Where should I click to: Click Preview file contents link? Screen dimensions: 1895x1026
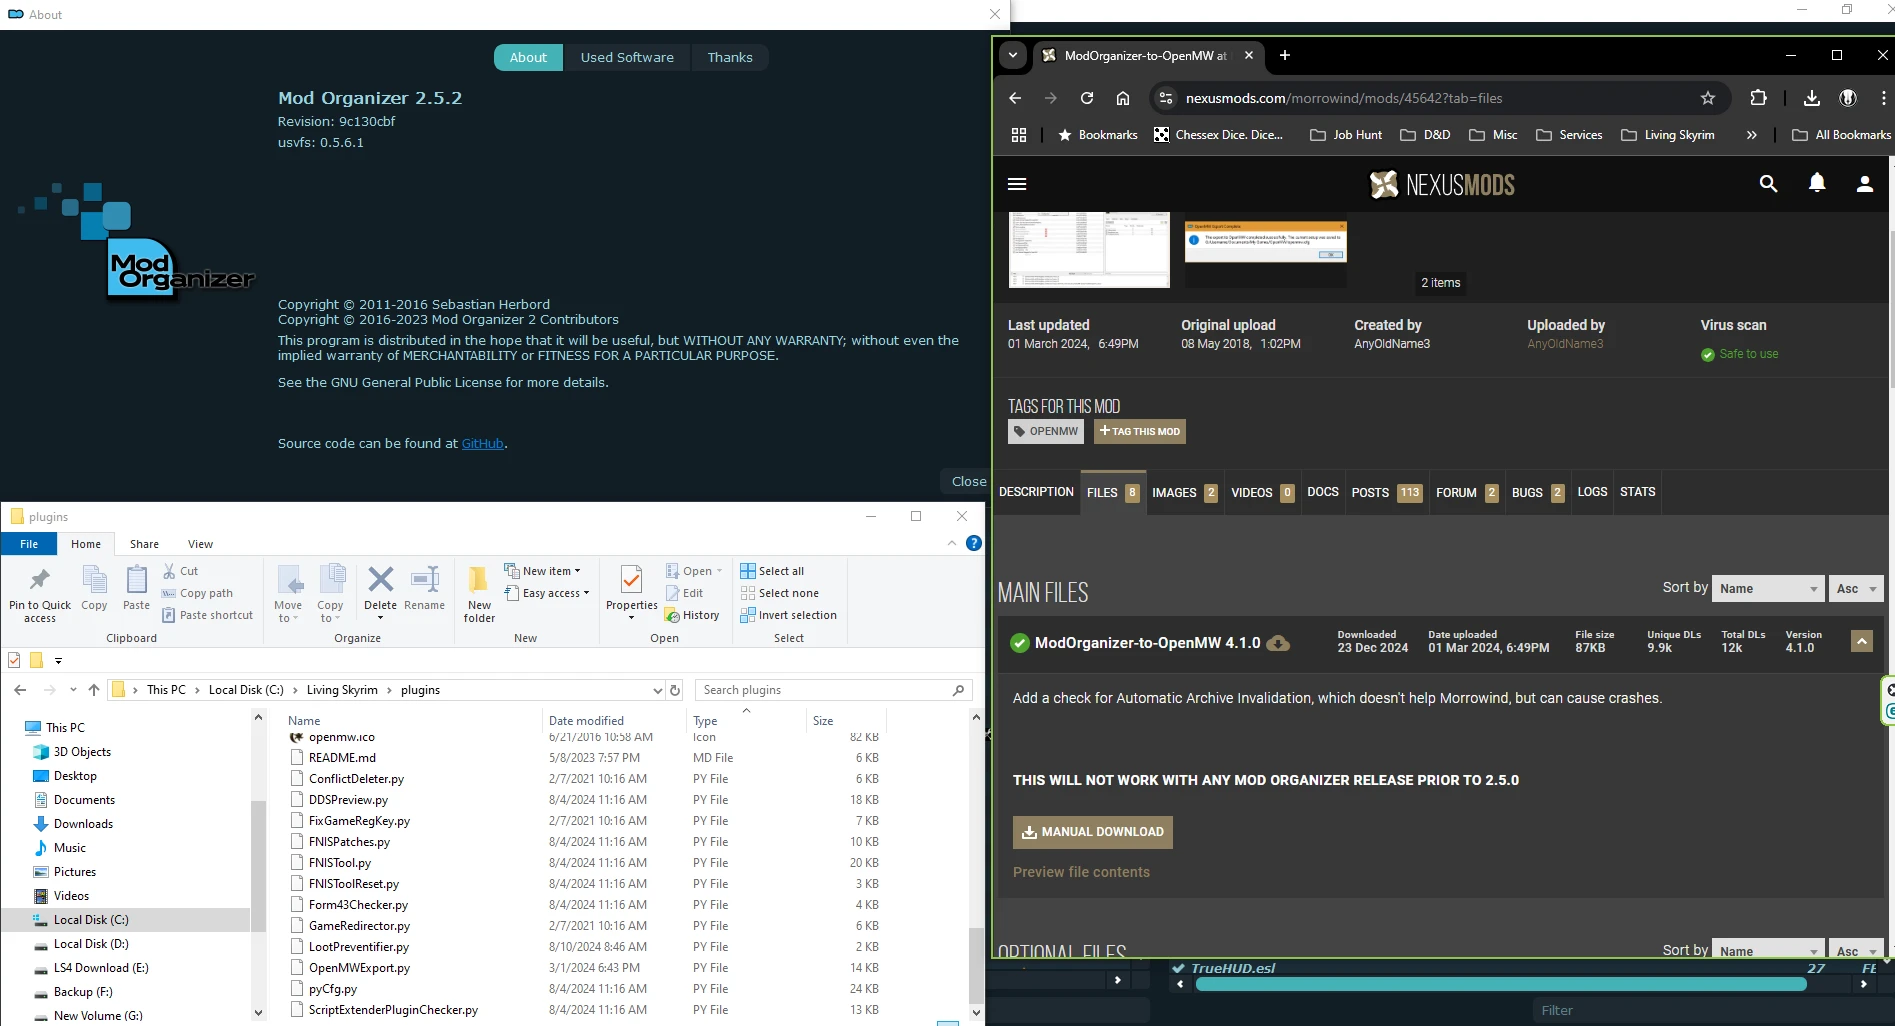[x=1081, y=872]
